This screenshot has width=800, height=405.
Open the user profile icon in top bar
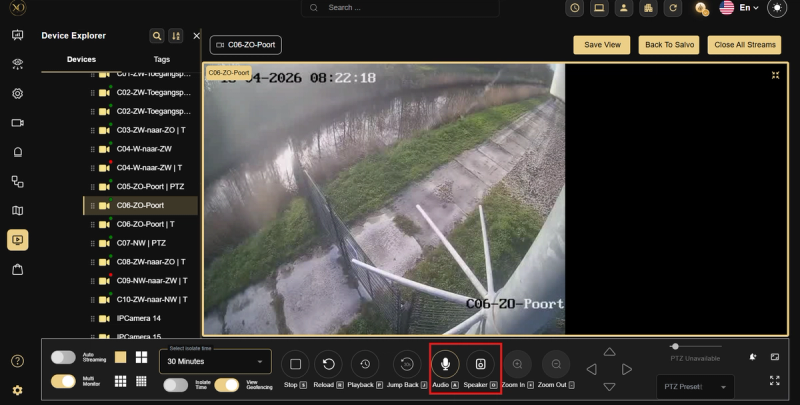623,8
